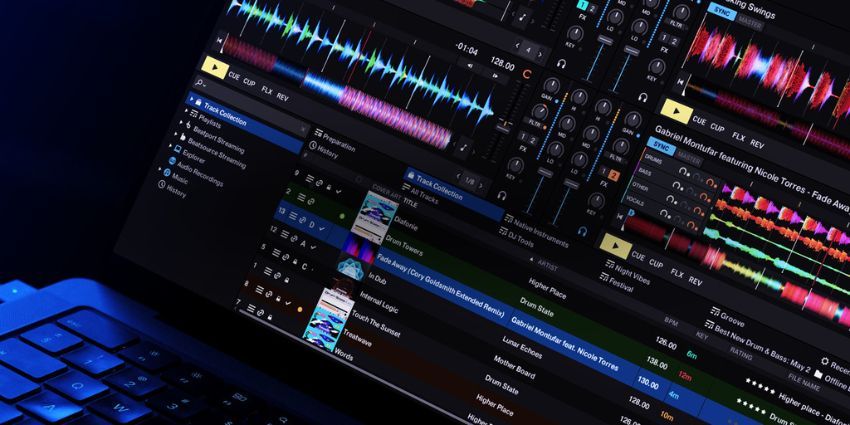Click CUE on the Fade Away deck

tap(638, 256)
